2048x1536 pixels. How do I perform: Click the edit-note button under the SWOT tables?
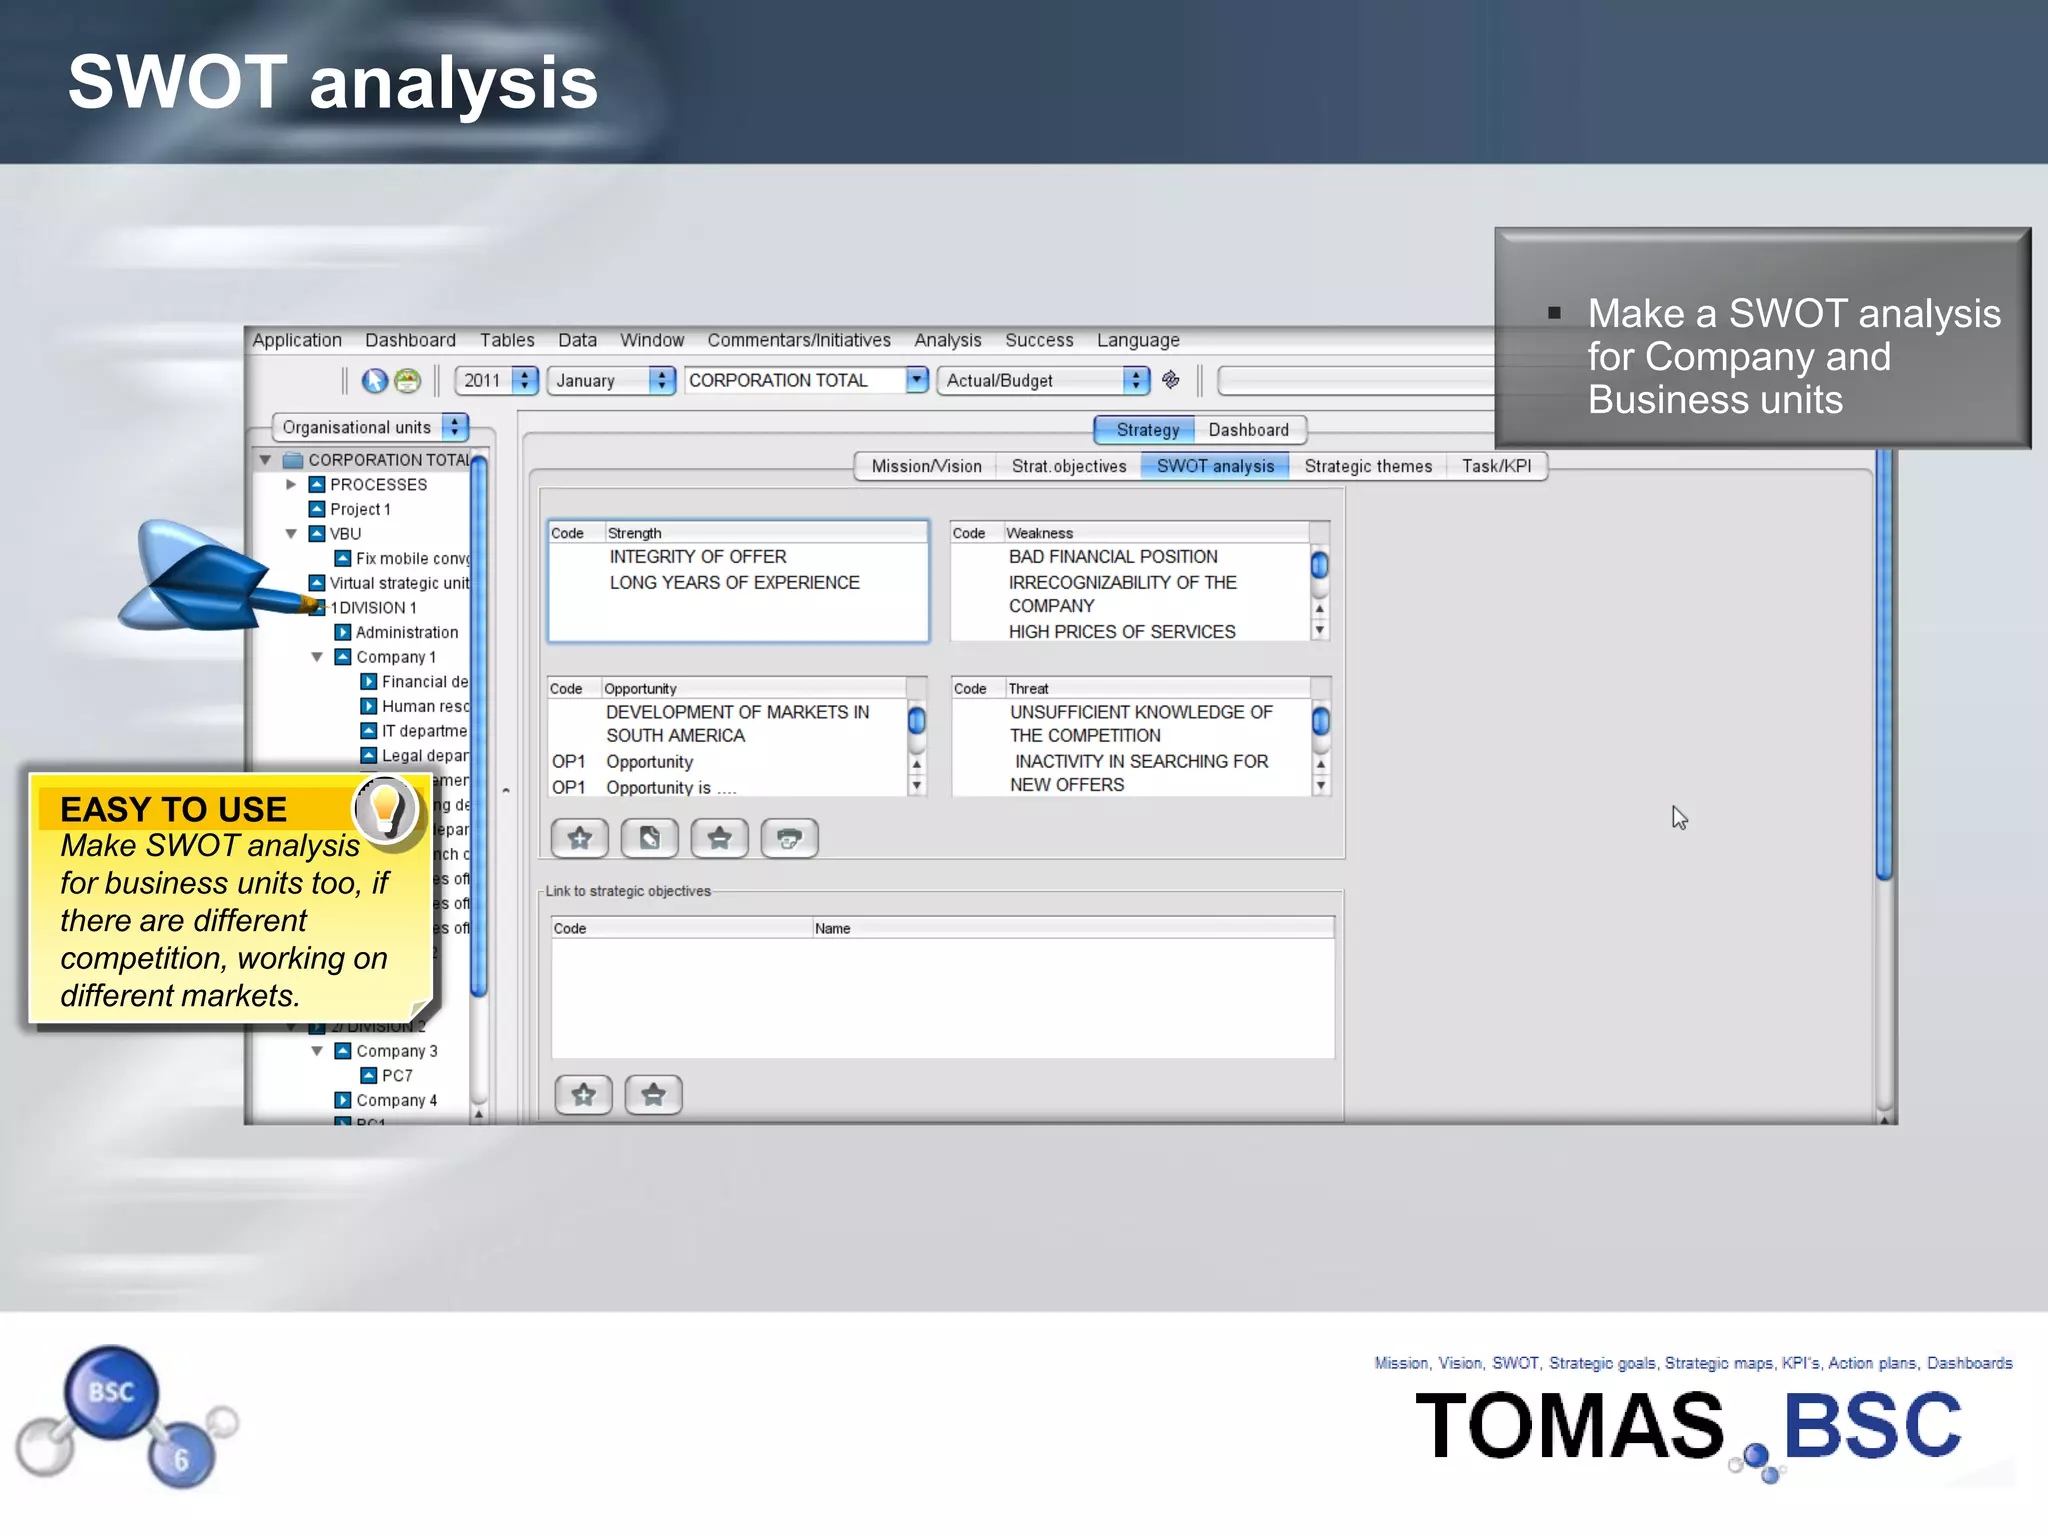tap(649, 838)
